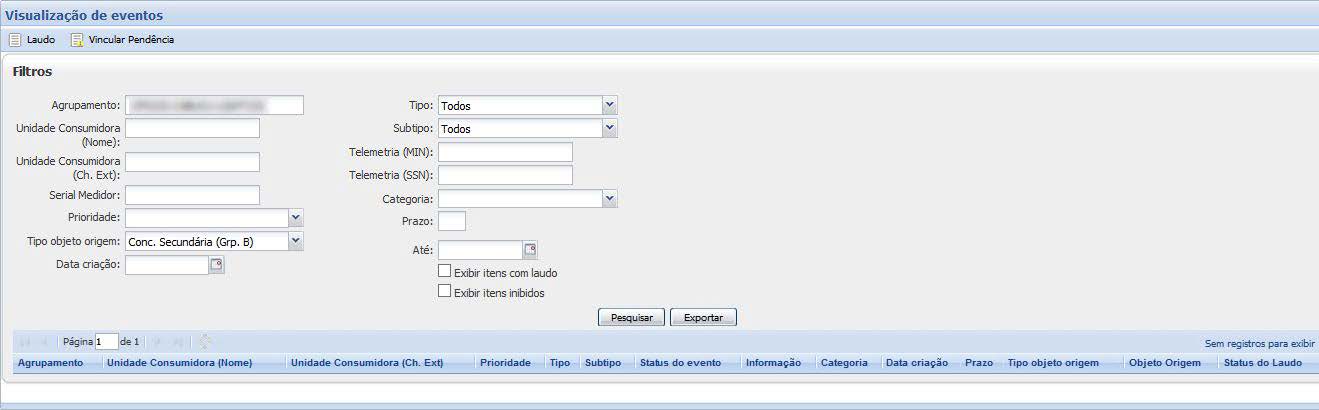Open the Até date calendar picker
This screenshot has width=1319, height=410.
coord(530,250)
